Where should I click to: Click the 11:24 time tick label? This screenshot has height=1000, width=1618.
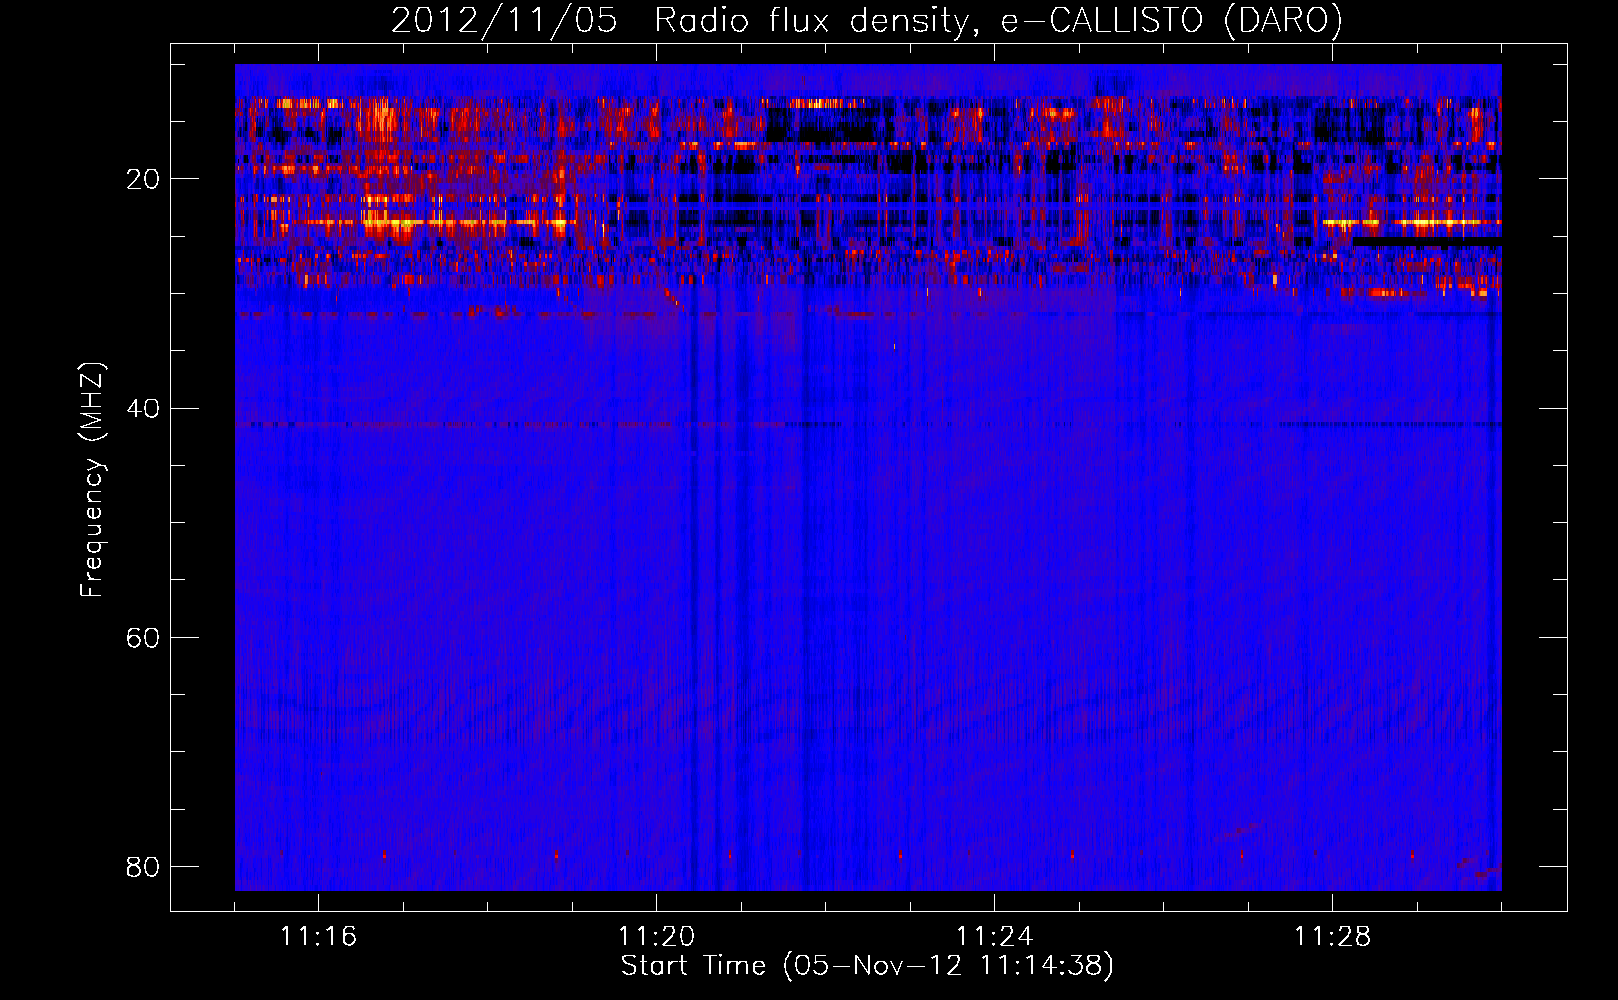994,937
